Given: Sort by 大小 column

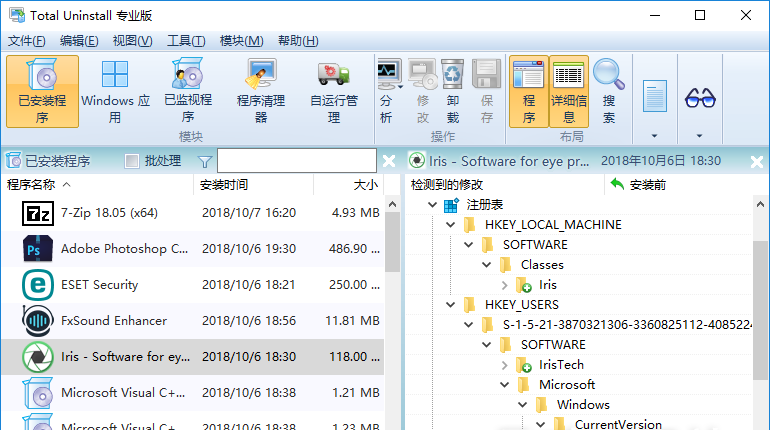Looking at the screenshot, I should point(349,185).
